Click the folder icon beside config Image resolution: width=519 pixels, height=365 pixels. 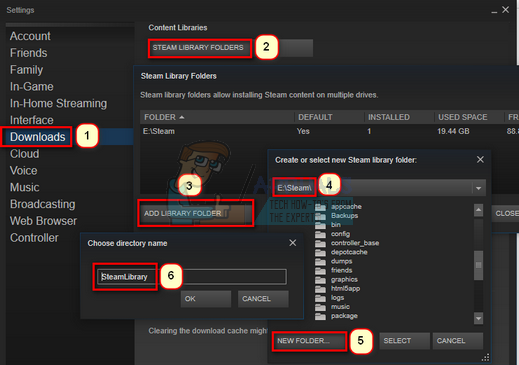point(320,234)
